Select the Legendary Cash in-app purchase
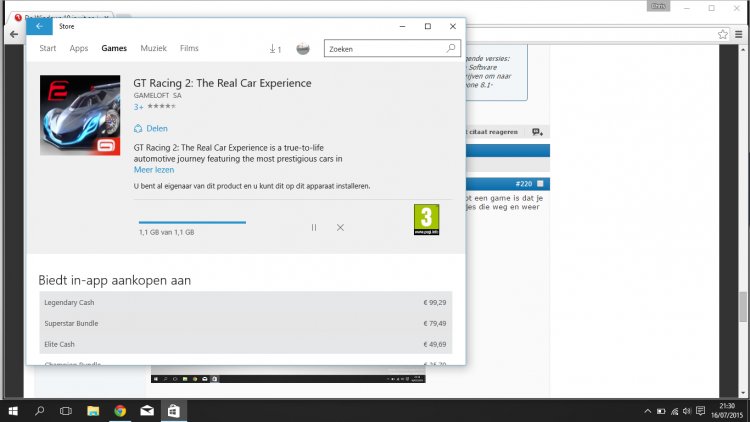 245,302
